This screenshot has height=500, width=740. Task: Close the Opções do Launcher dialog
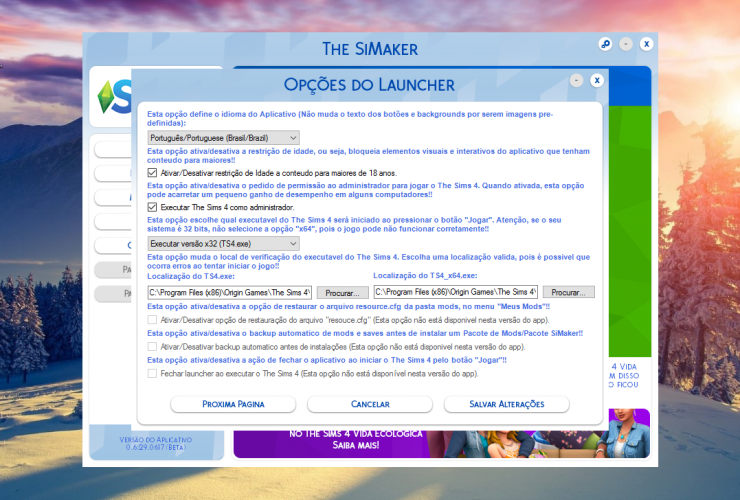pyautogui.click(x=597, y=80)
